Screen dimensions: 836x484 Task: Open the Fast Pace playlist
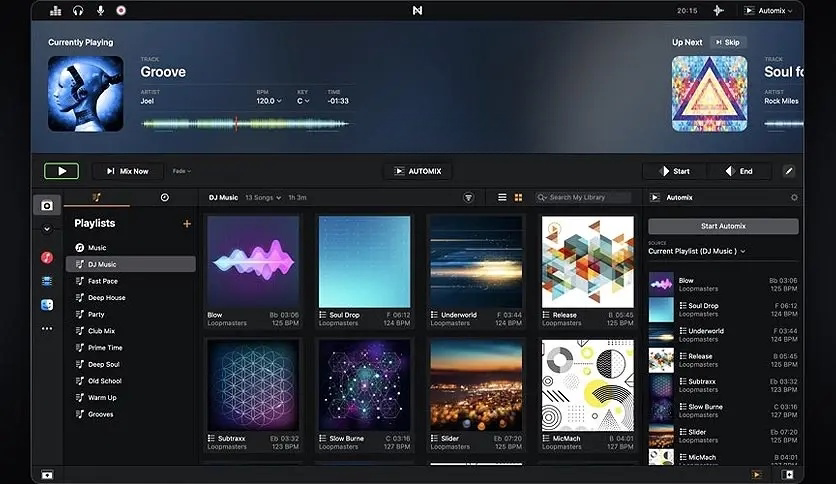(131, 281)
